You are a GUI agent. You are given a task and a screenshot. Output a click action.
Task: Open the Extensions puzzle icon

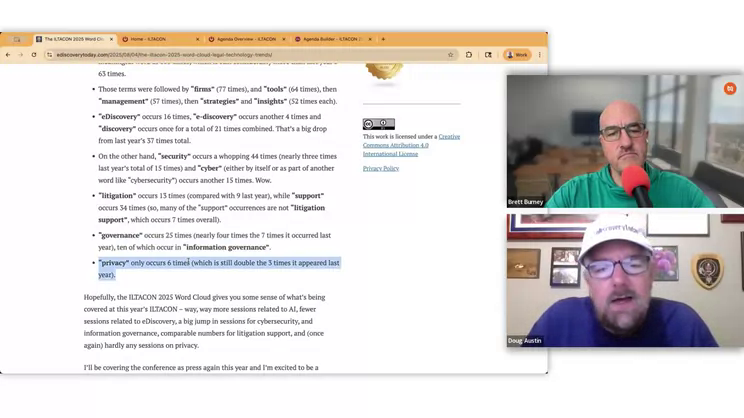point(469,55)
